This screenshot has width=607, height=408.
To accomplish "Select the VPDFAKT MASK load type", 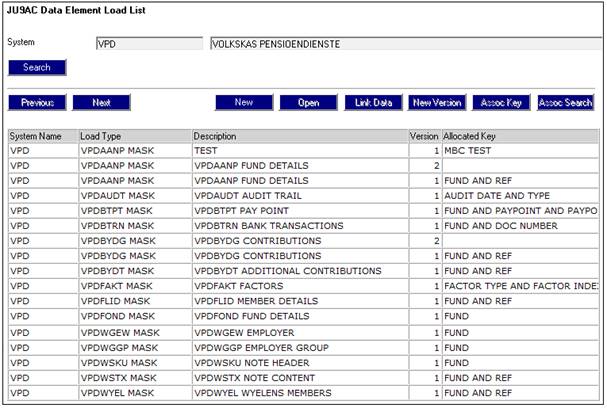I will (x=135, y=286).
